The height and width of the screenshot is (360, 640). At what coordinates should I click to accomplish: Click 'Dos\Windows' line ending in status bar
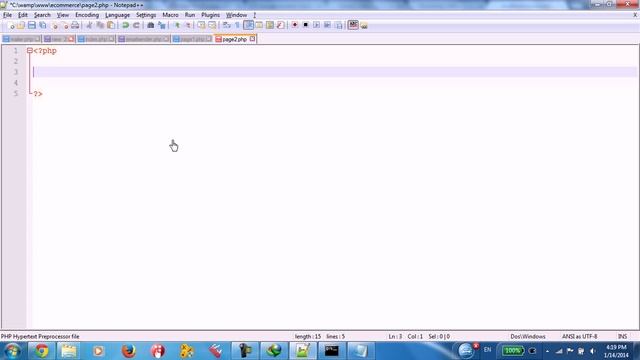(528, 337)
